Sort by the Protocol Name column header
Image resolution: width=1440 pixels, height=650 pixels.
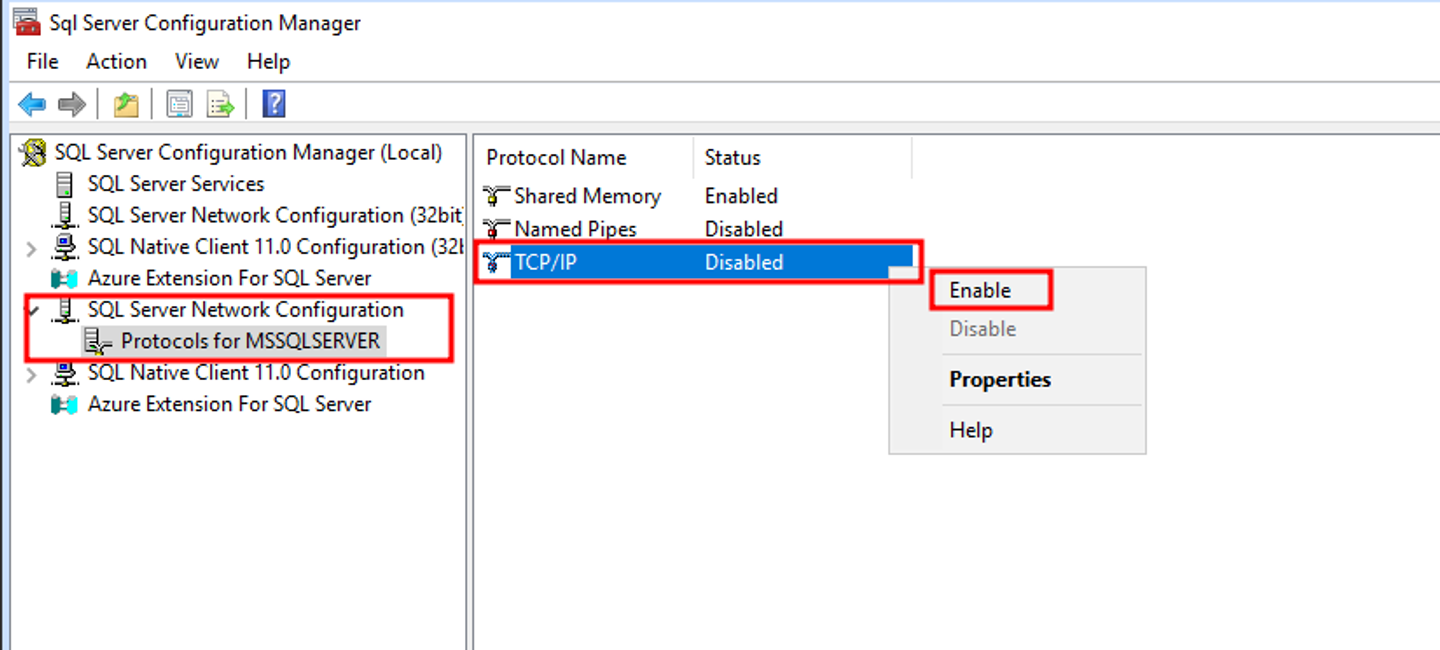pyautogui.click(x=584, y=158)
